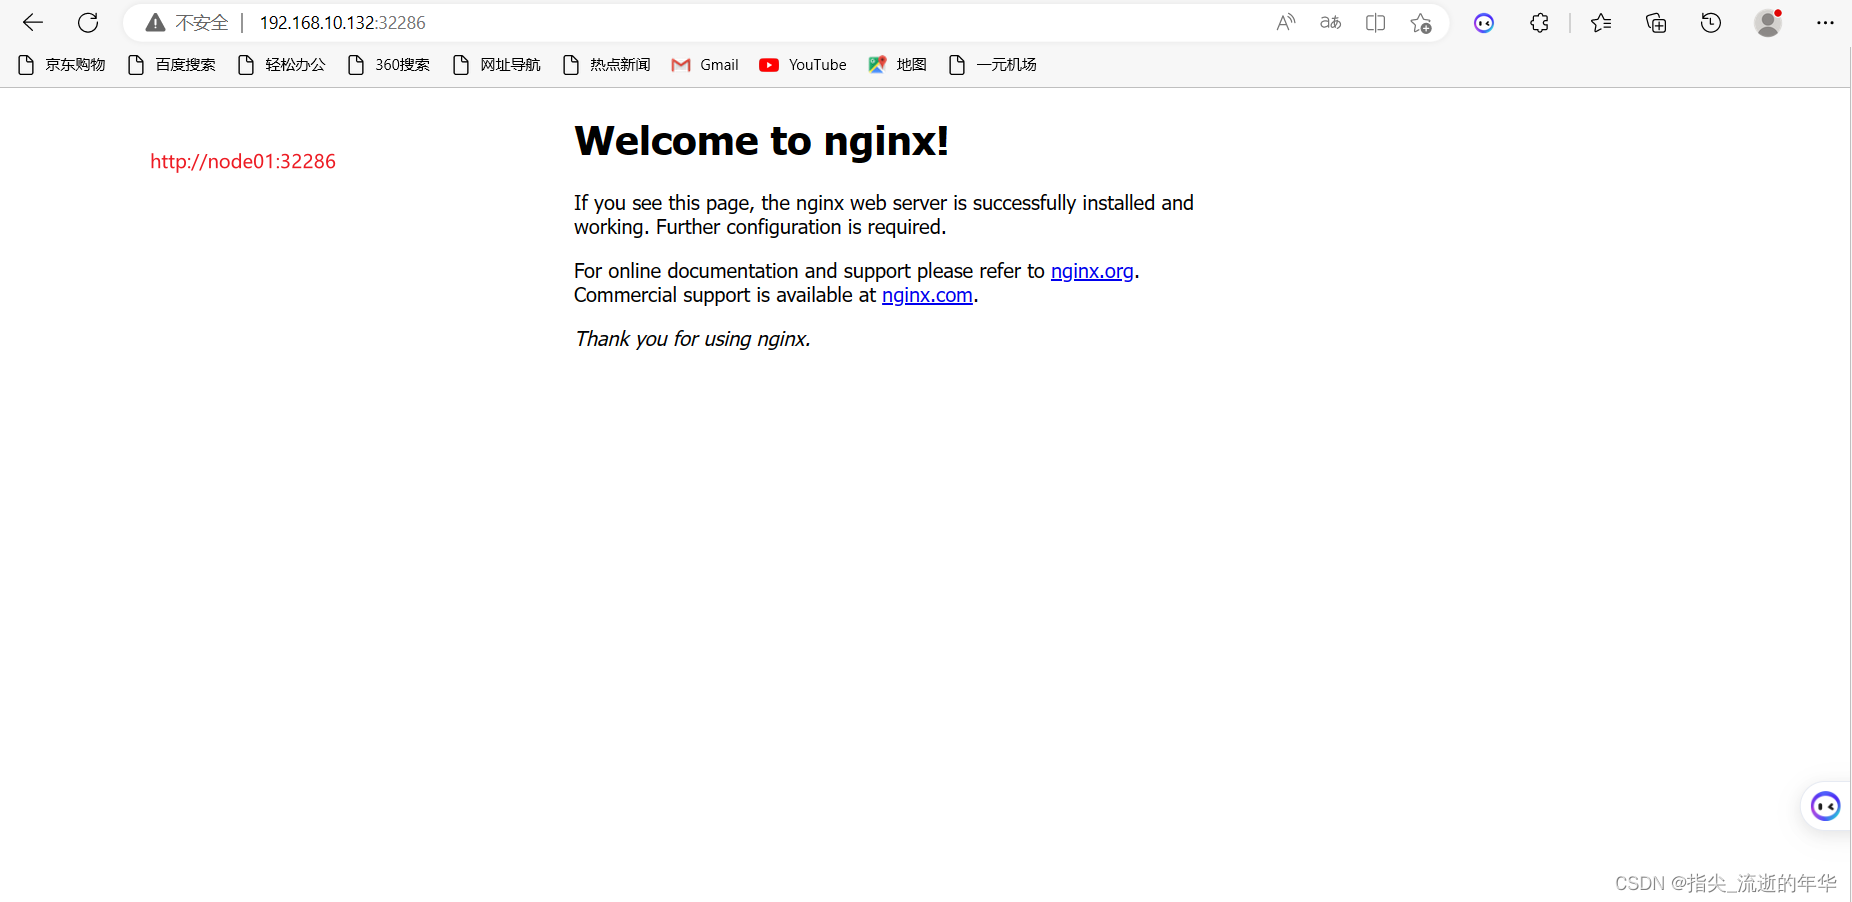Add this page to favorites star
This screenshot has width=1852, height=902.
point(1421,23)
